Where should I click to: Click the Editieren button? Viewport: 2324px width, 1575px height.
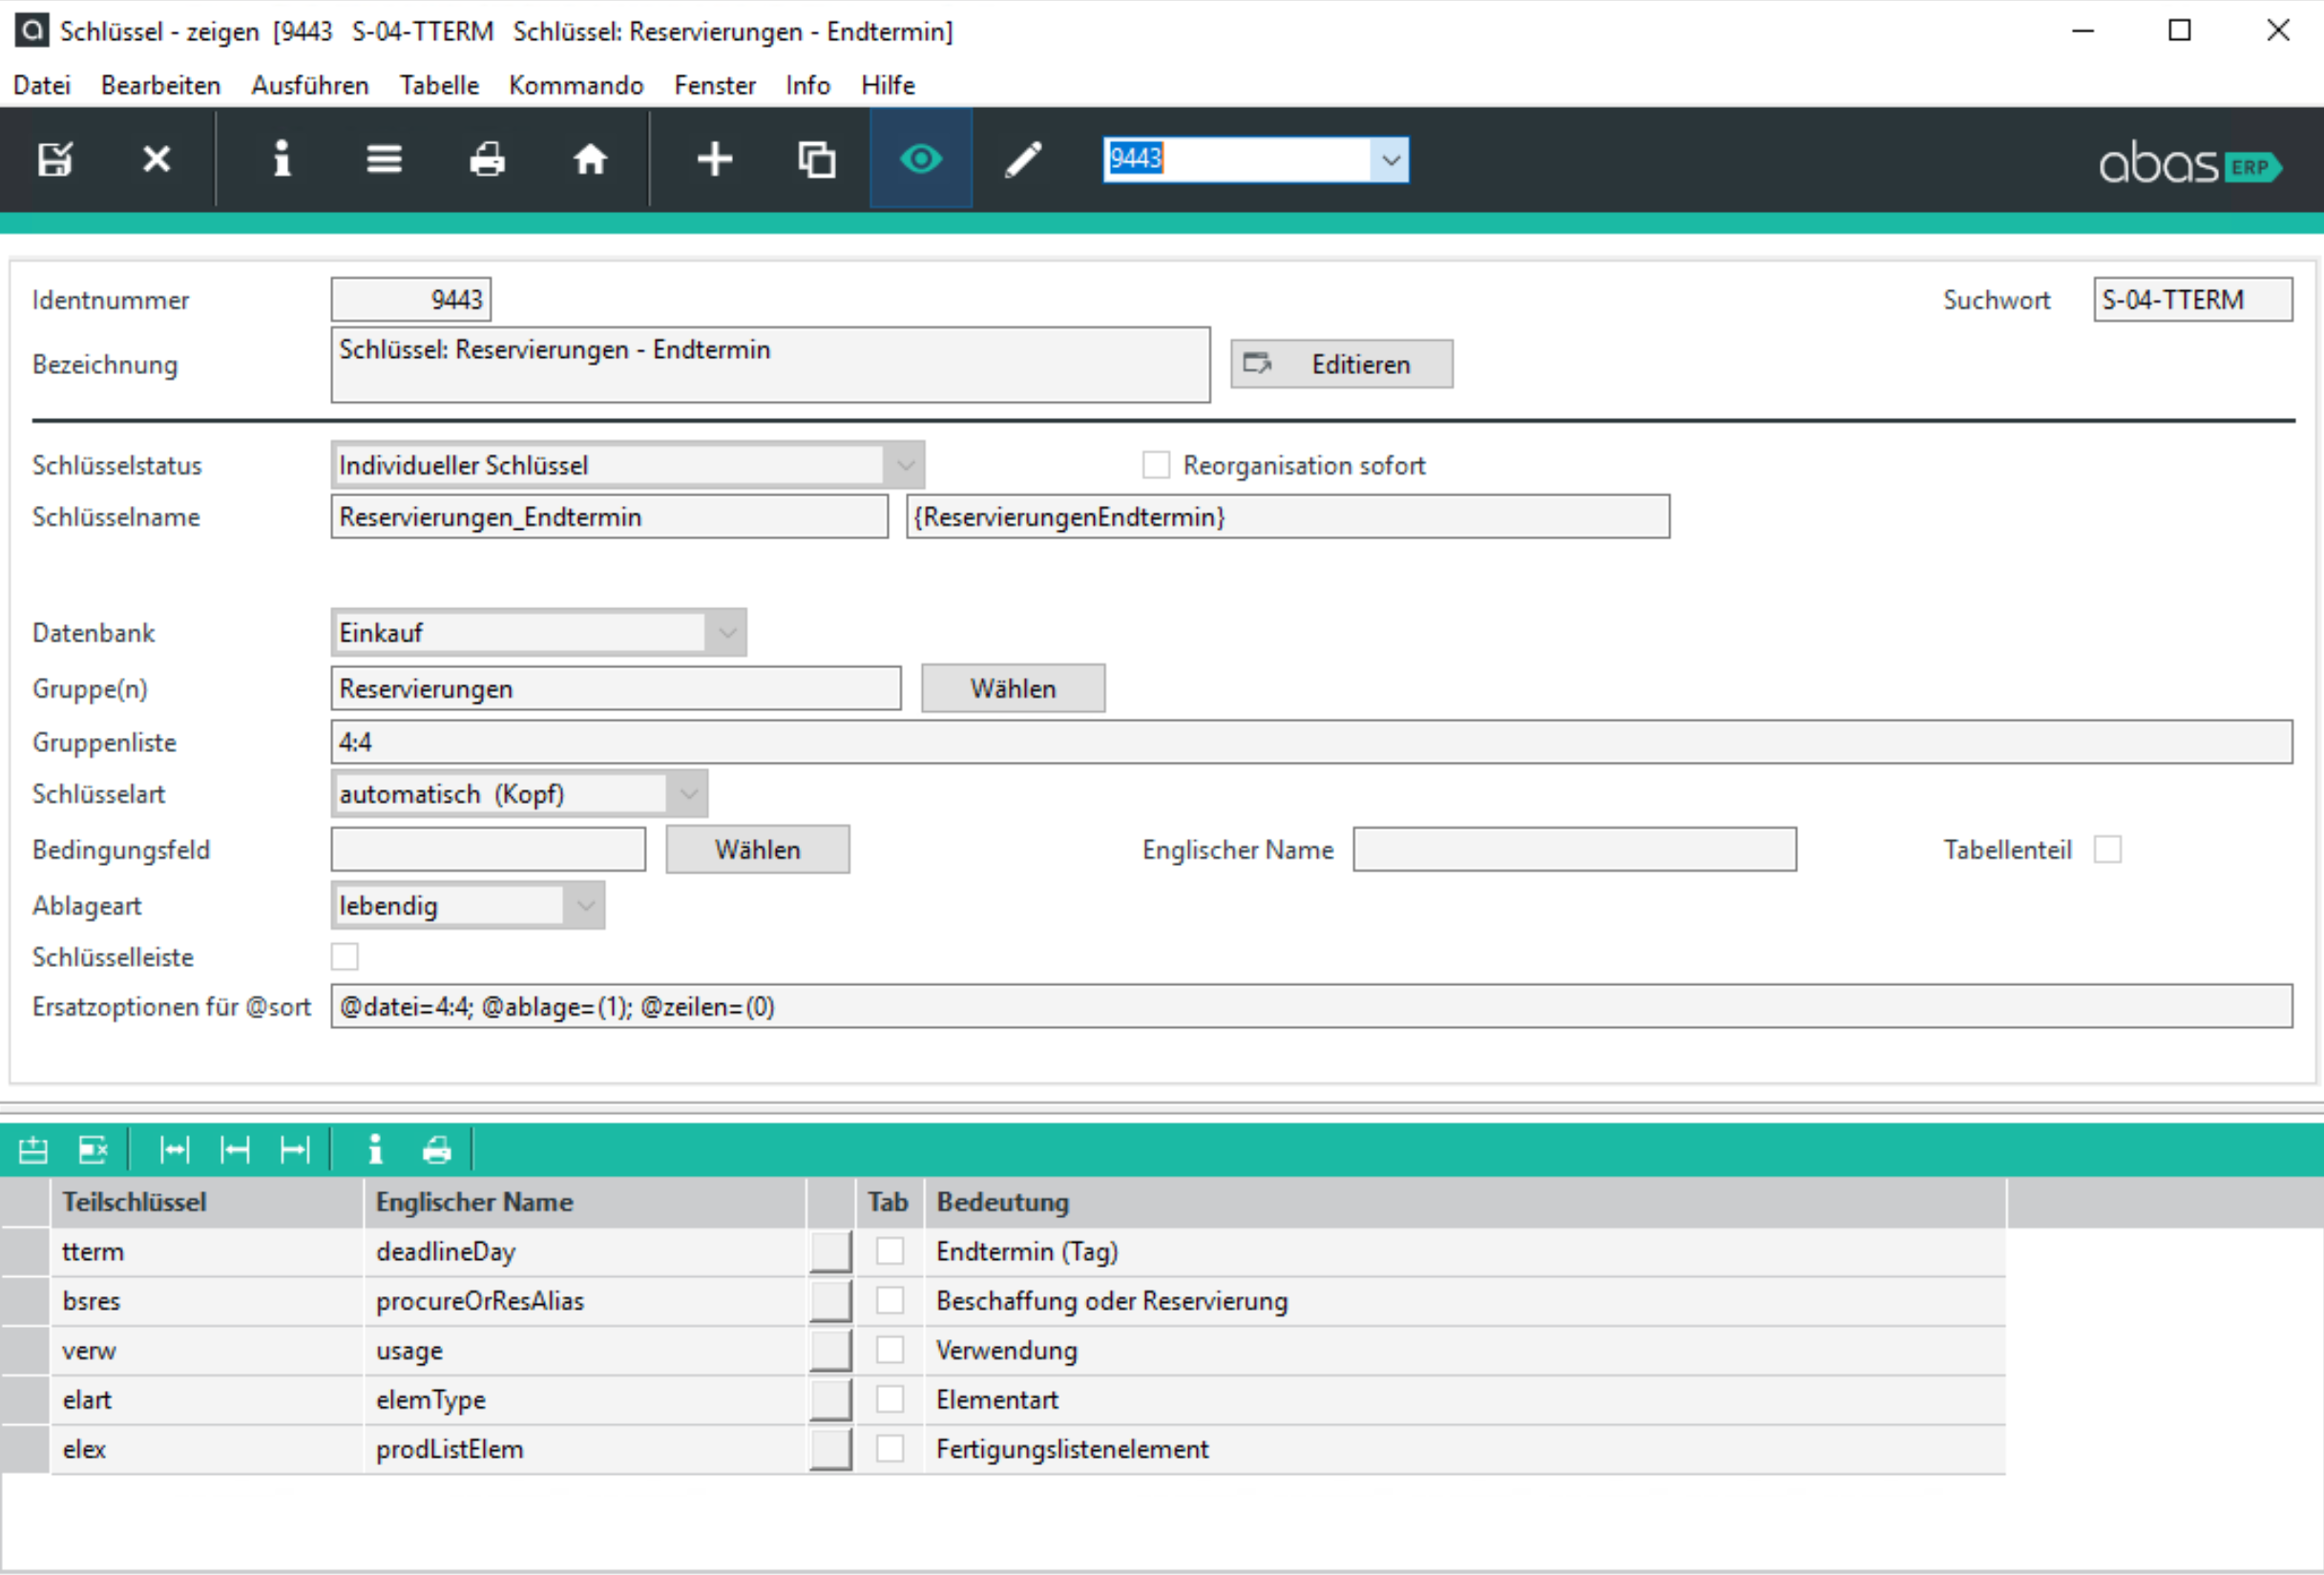point(1341,364)
